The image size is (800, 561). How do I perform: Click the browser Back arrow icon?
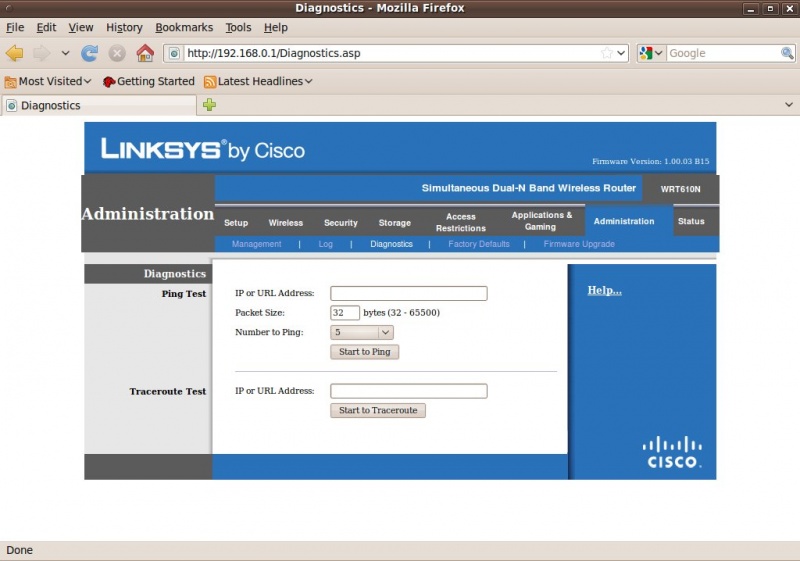point(15,53)
